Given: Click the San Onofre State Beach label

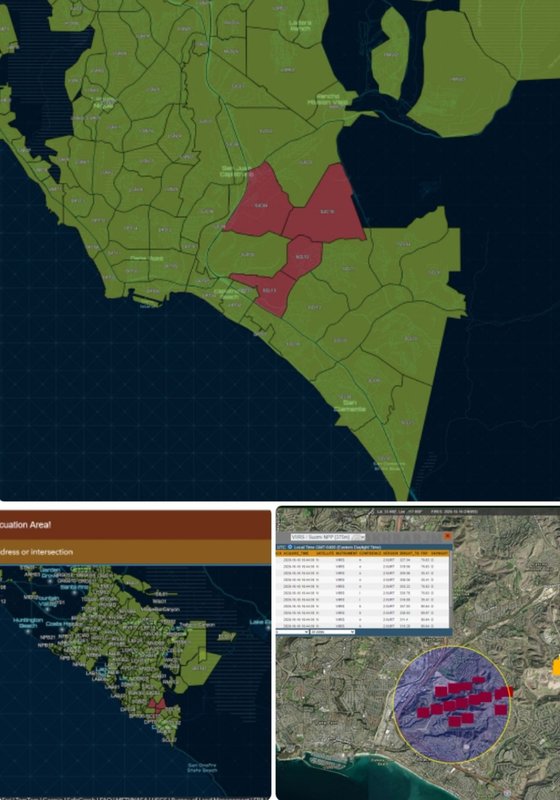Looking at the screenshot, I should tap(202, 767).
